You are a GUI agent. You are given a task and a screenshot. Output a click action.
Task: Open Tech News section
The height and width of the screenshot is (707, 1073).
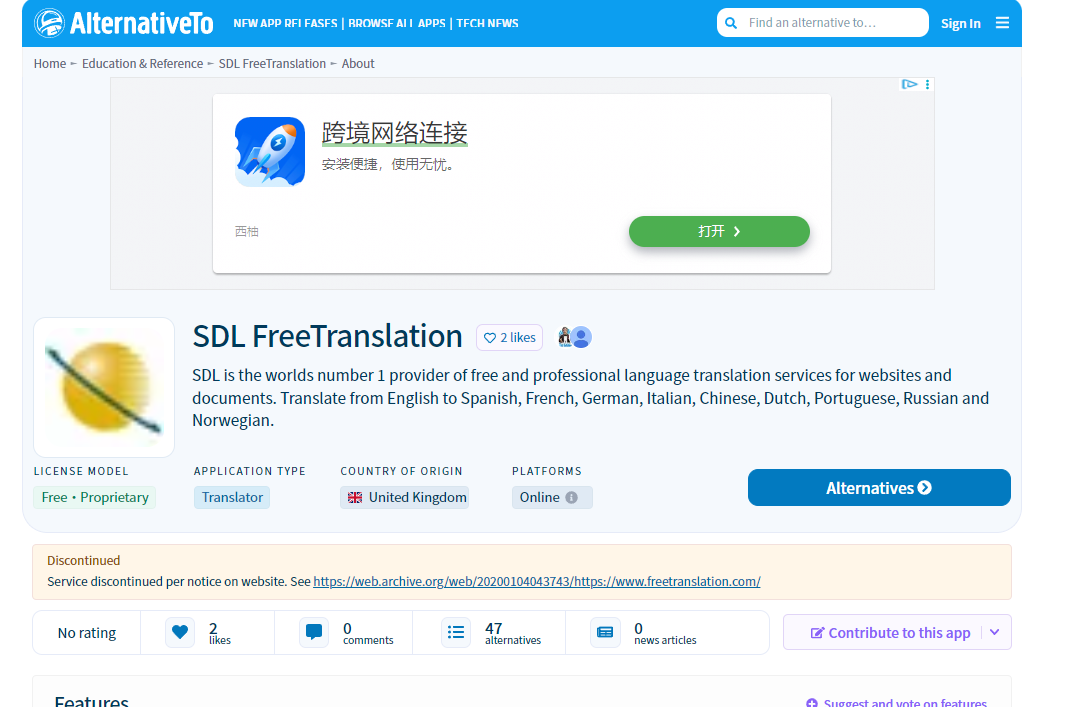487,23
